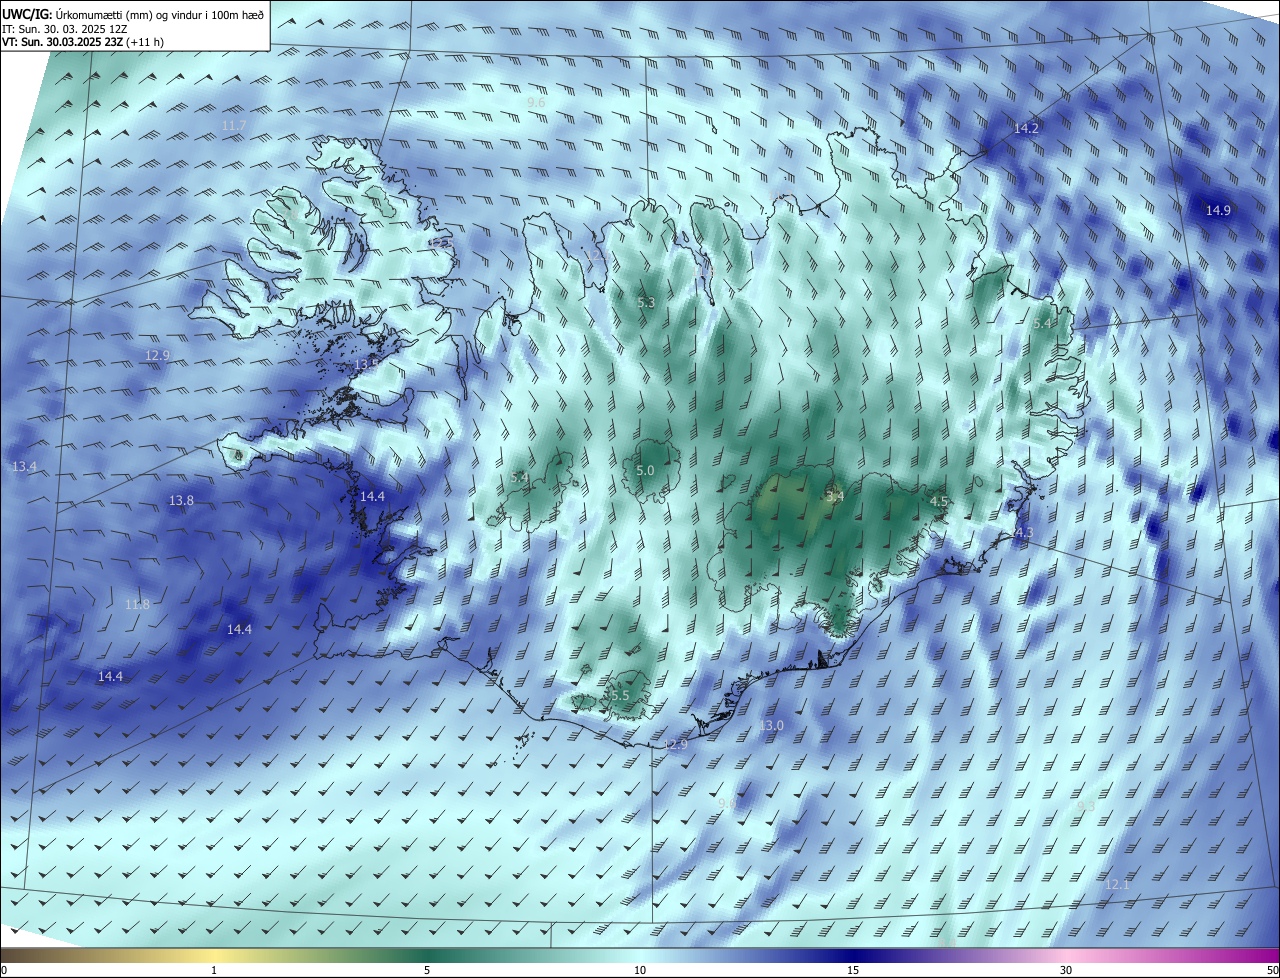The image size is (1280, 978).
Task: Click the 3.4 value label on the map
Action: click(835, 496)
